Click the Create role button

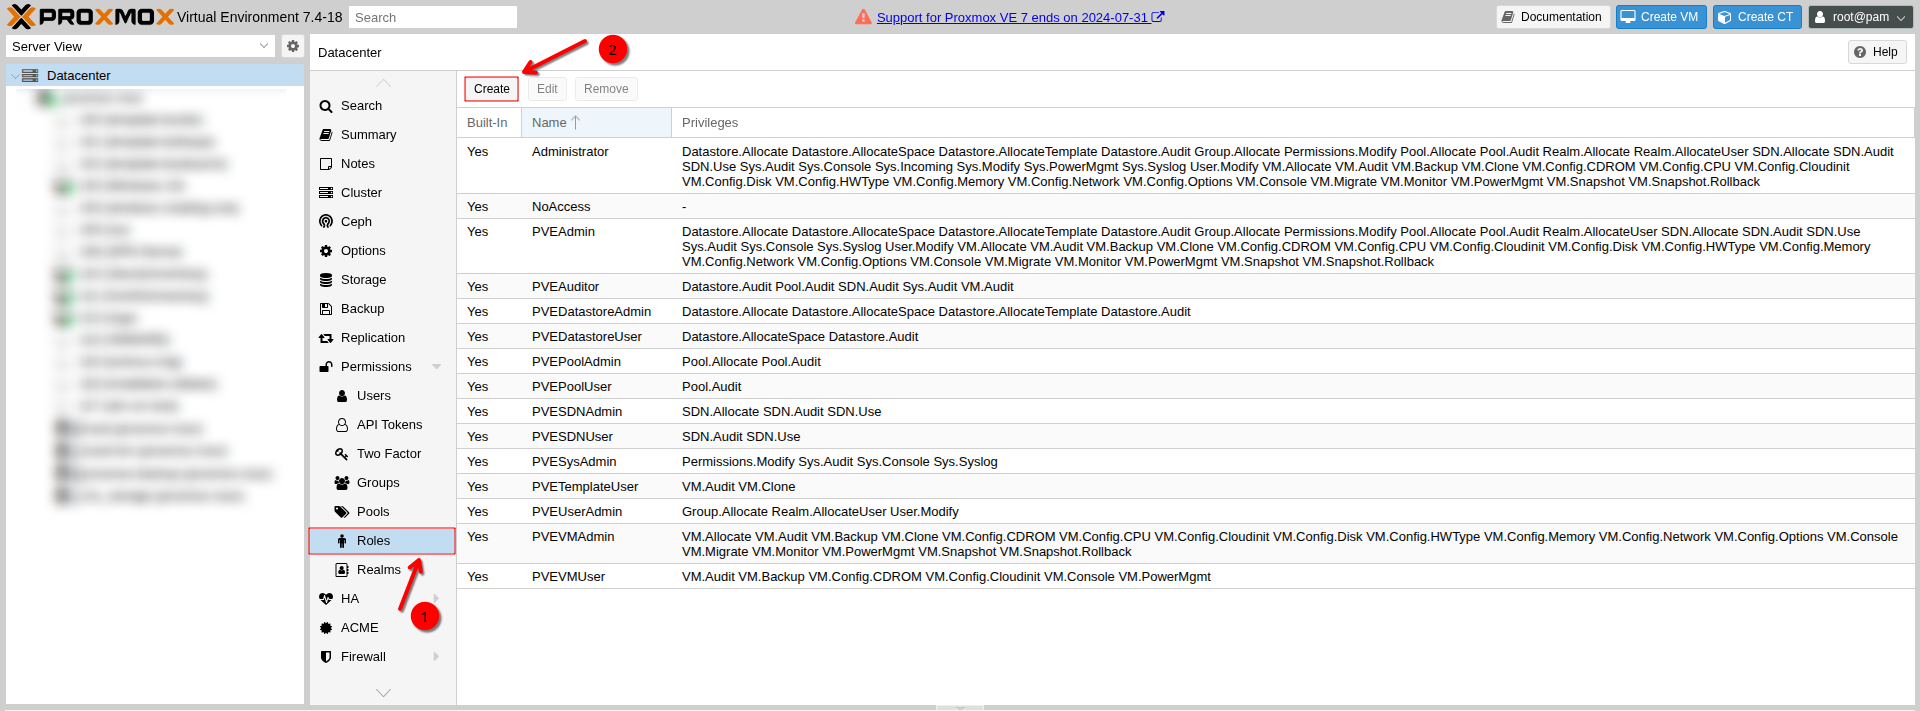[x=491, y=89]
